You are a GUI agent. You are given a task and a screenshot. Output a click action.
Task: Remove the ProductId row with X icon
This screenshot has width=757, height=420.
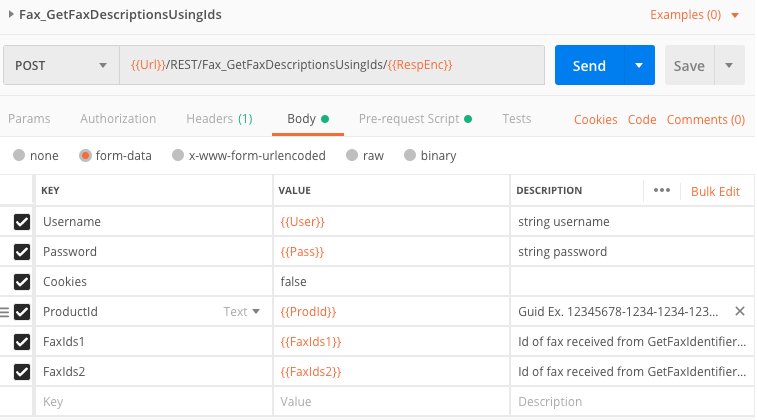[x=740, y=312]
